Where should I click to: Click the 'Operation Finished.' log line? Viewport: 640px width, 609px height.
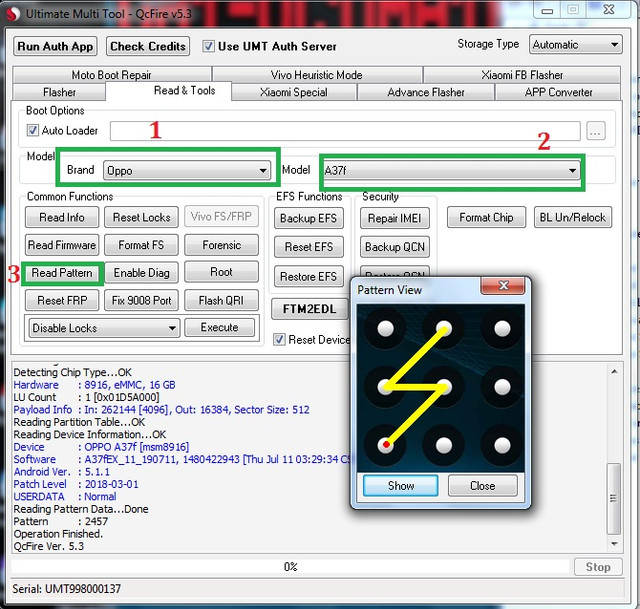click(x=58, y=533)
